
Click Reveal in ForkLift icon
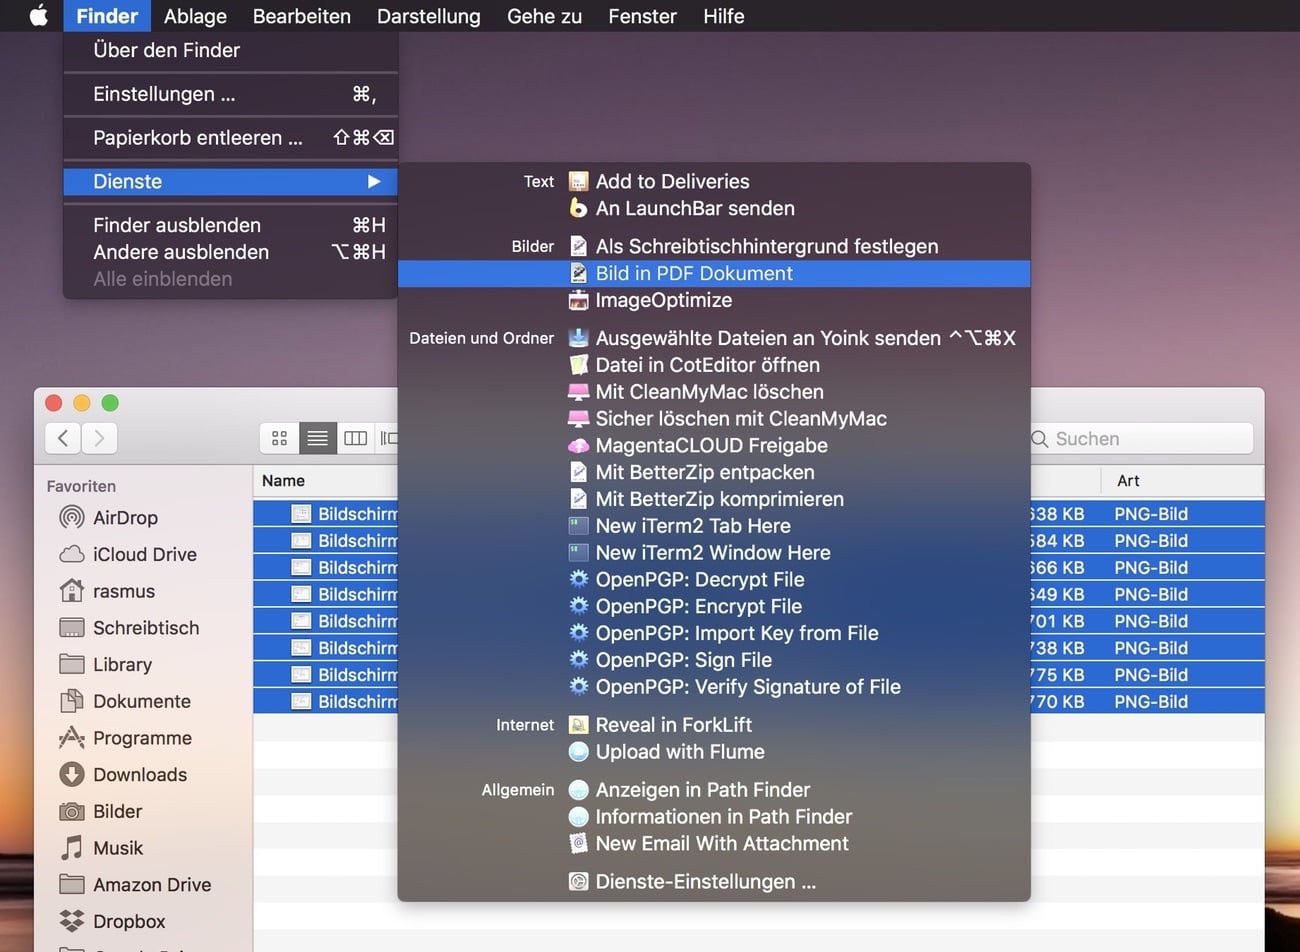tap(578, 725)
